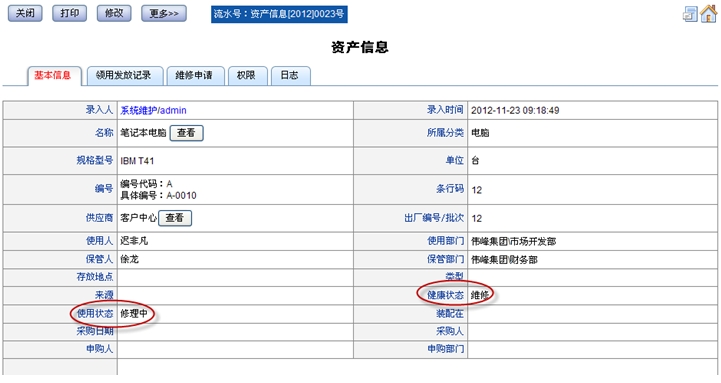Click the 申购部门 field label
This screenshot has height=383, width=721.
point(445,349)
